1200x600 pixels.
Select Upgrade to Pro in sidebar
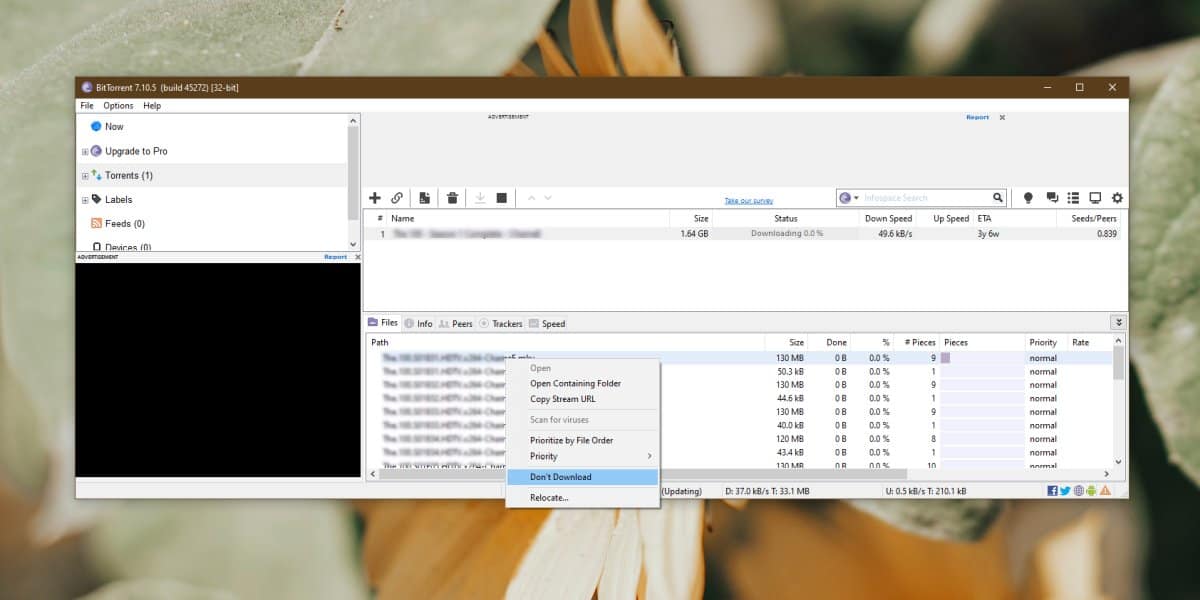[136, 151]
